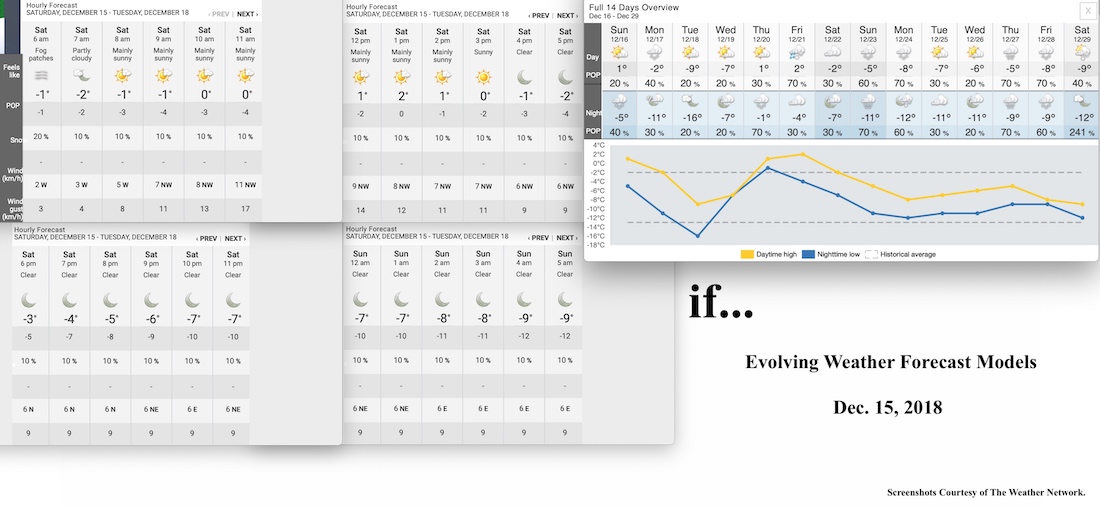This screenshot has height=508, width=1100.
Task: Click the 20 % POP value at Sat 6 am
Action: pos(41,136)
